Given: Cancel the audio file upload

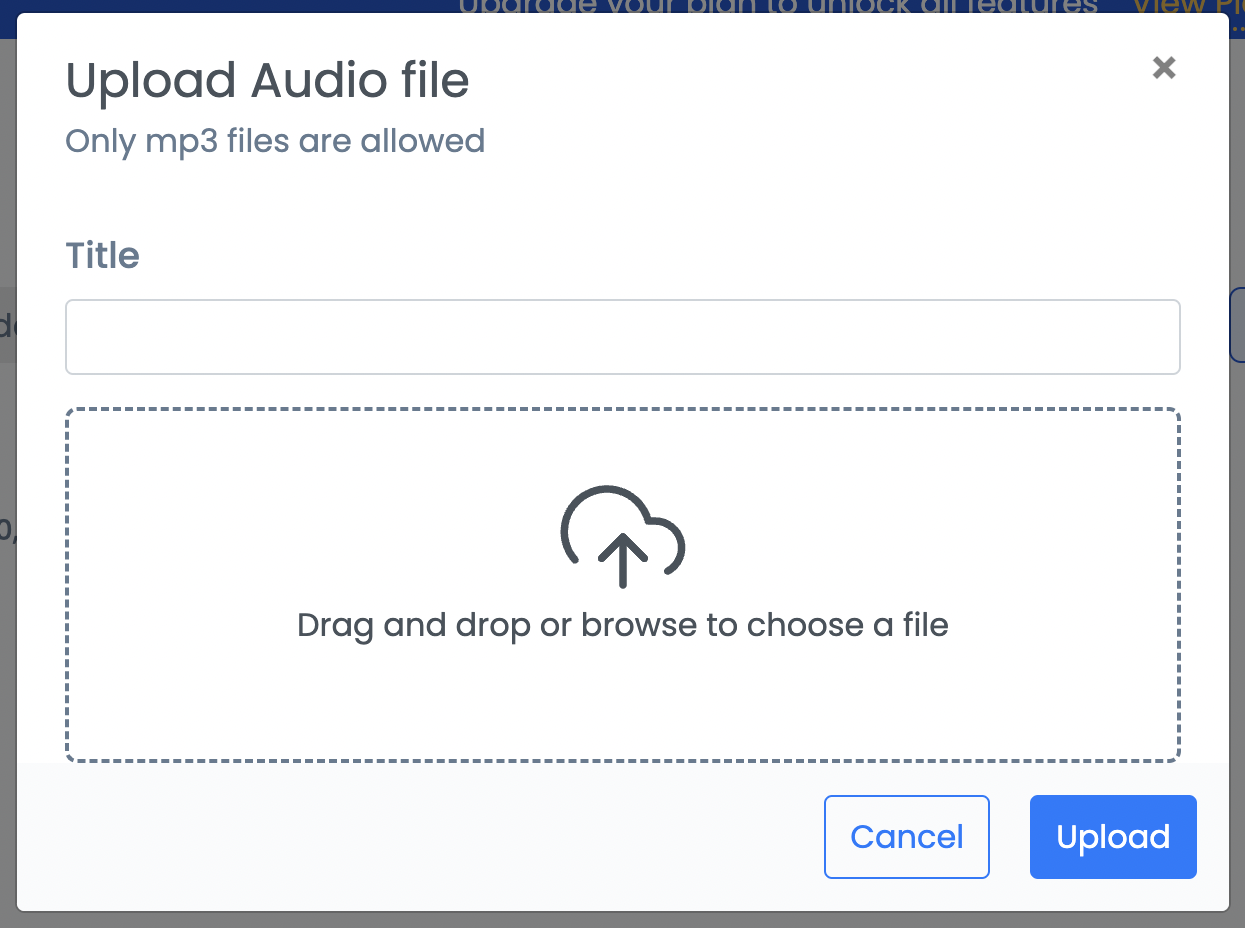Looking at the screenshot, I should 906,837.
